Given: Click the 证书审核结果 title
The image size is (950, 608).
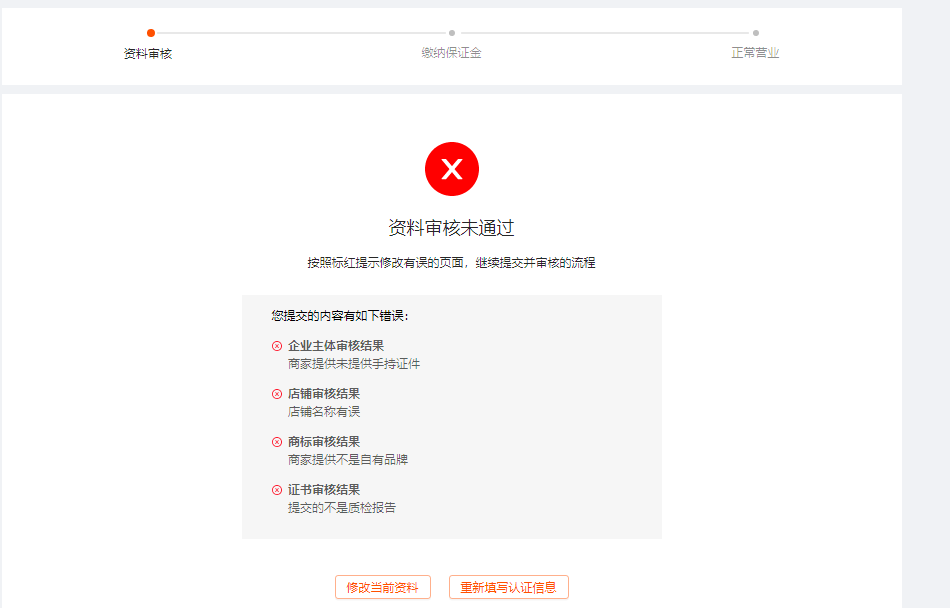Looking at the screenshot, I should [x=324, y=489].
